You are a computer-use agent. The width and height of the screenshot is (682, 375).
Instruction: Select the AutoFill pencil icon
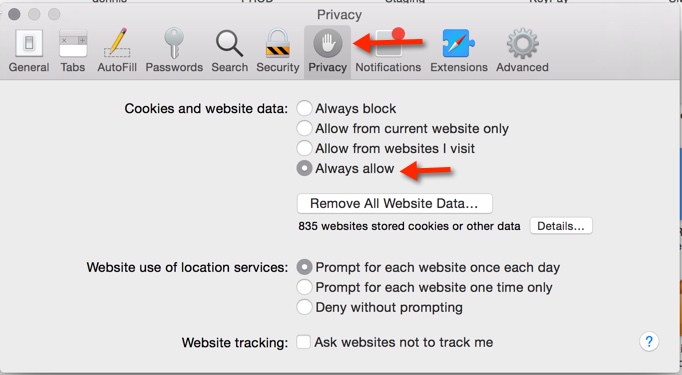coord(117,44)
